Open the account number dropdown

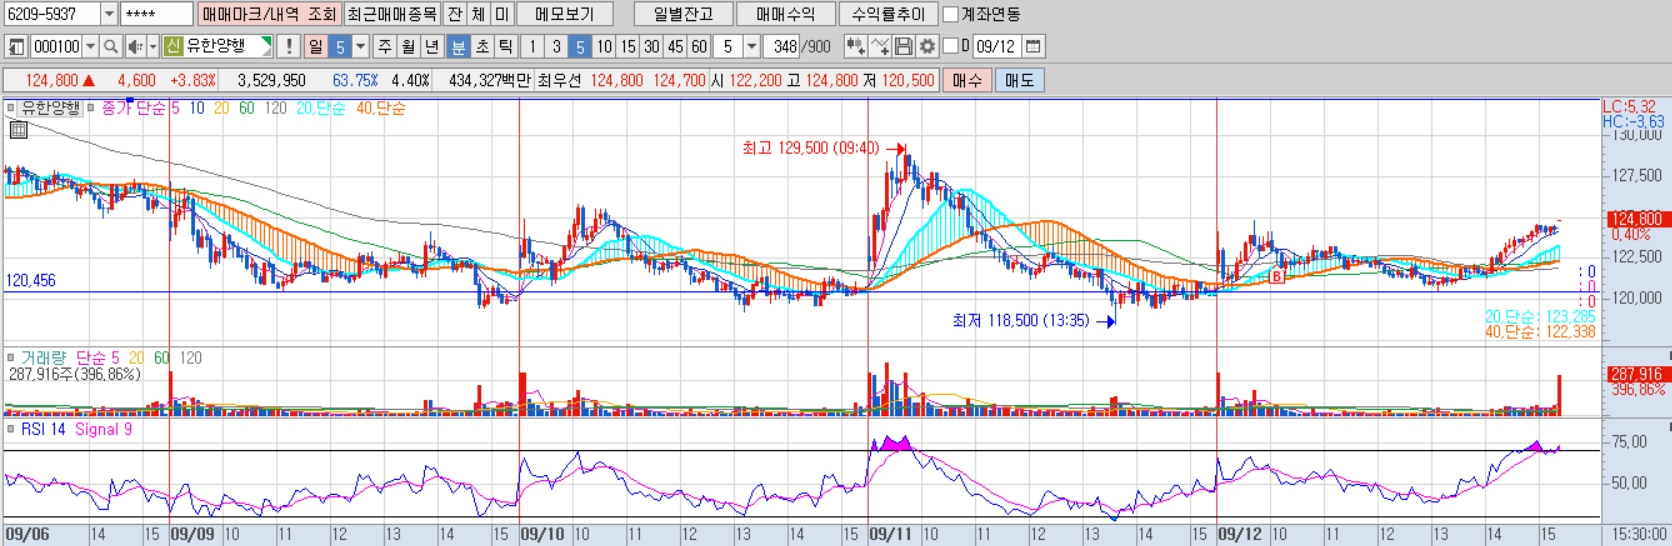(x=110, y=14)
